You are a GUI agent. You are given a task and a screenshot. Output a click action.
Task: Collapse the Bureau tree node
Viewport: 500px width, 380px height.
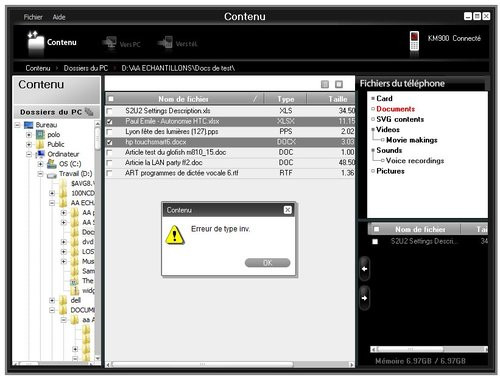coord(17,125)
